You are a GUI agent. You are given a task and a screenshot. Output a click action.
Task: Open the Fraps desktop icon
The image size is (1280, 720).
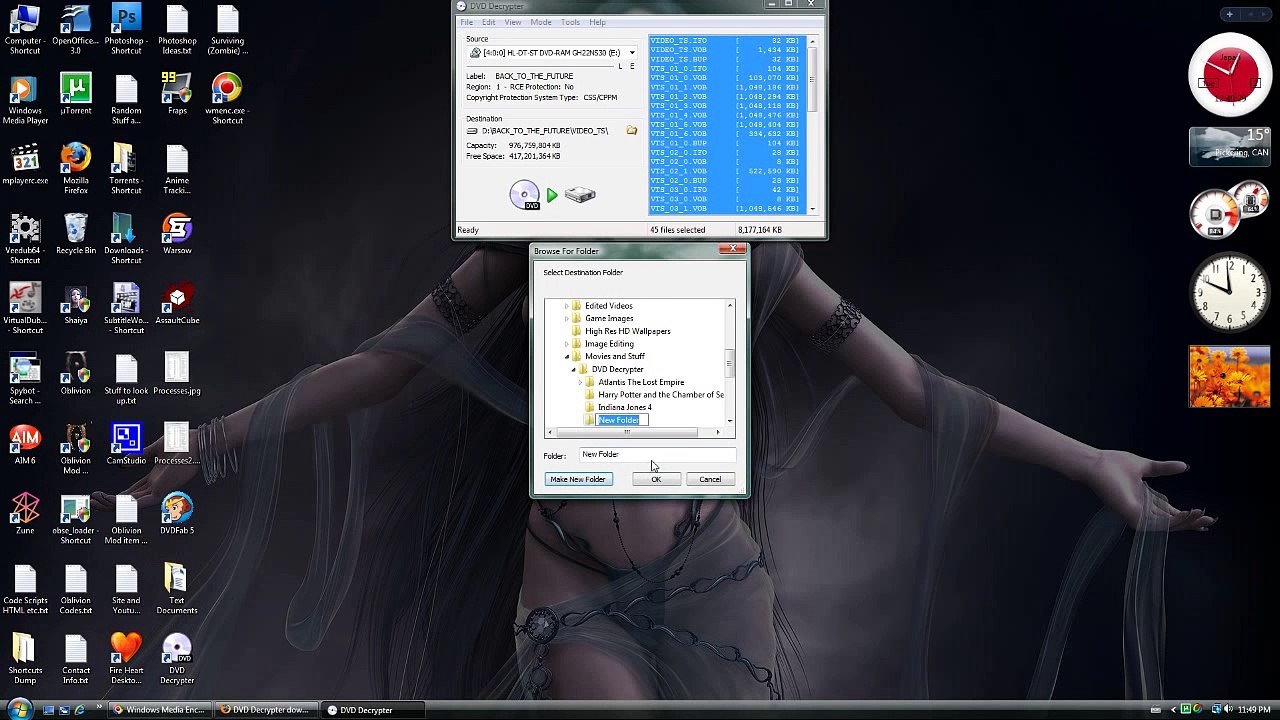pyautogui.click(x=177, y=95)
